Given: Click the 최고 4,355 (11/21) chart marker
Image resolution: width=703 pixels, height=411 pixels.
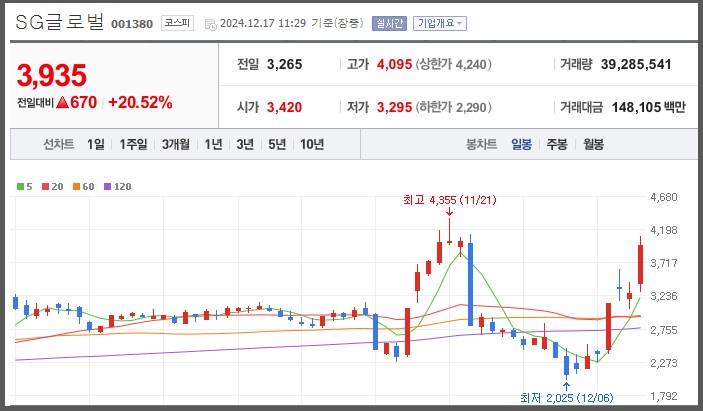Looking at the screenshot, I should coord(450,200).
